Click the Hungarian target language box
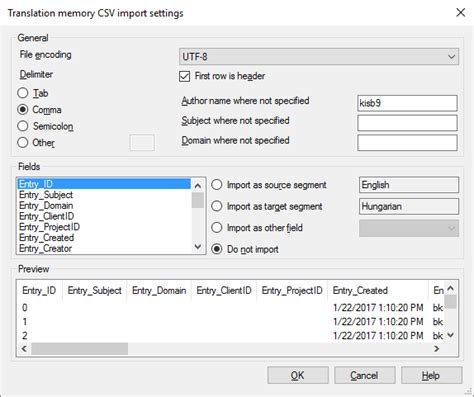 click(409, 206)
